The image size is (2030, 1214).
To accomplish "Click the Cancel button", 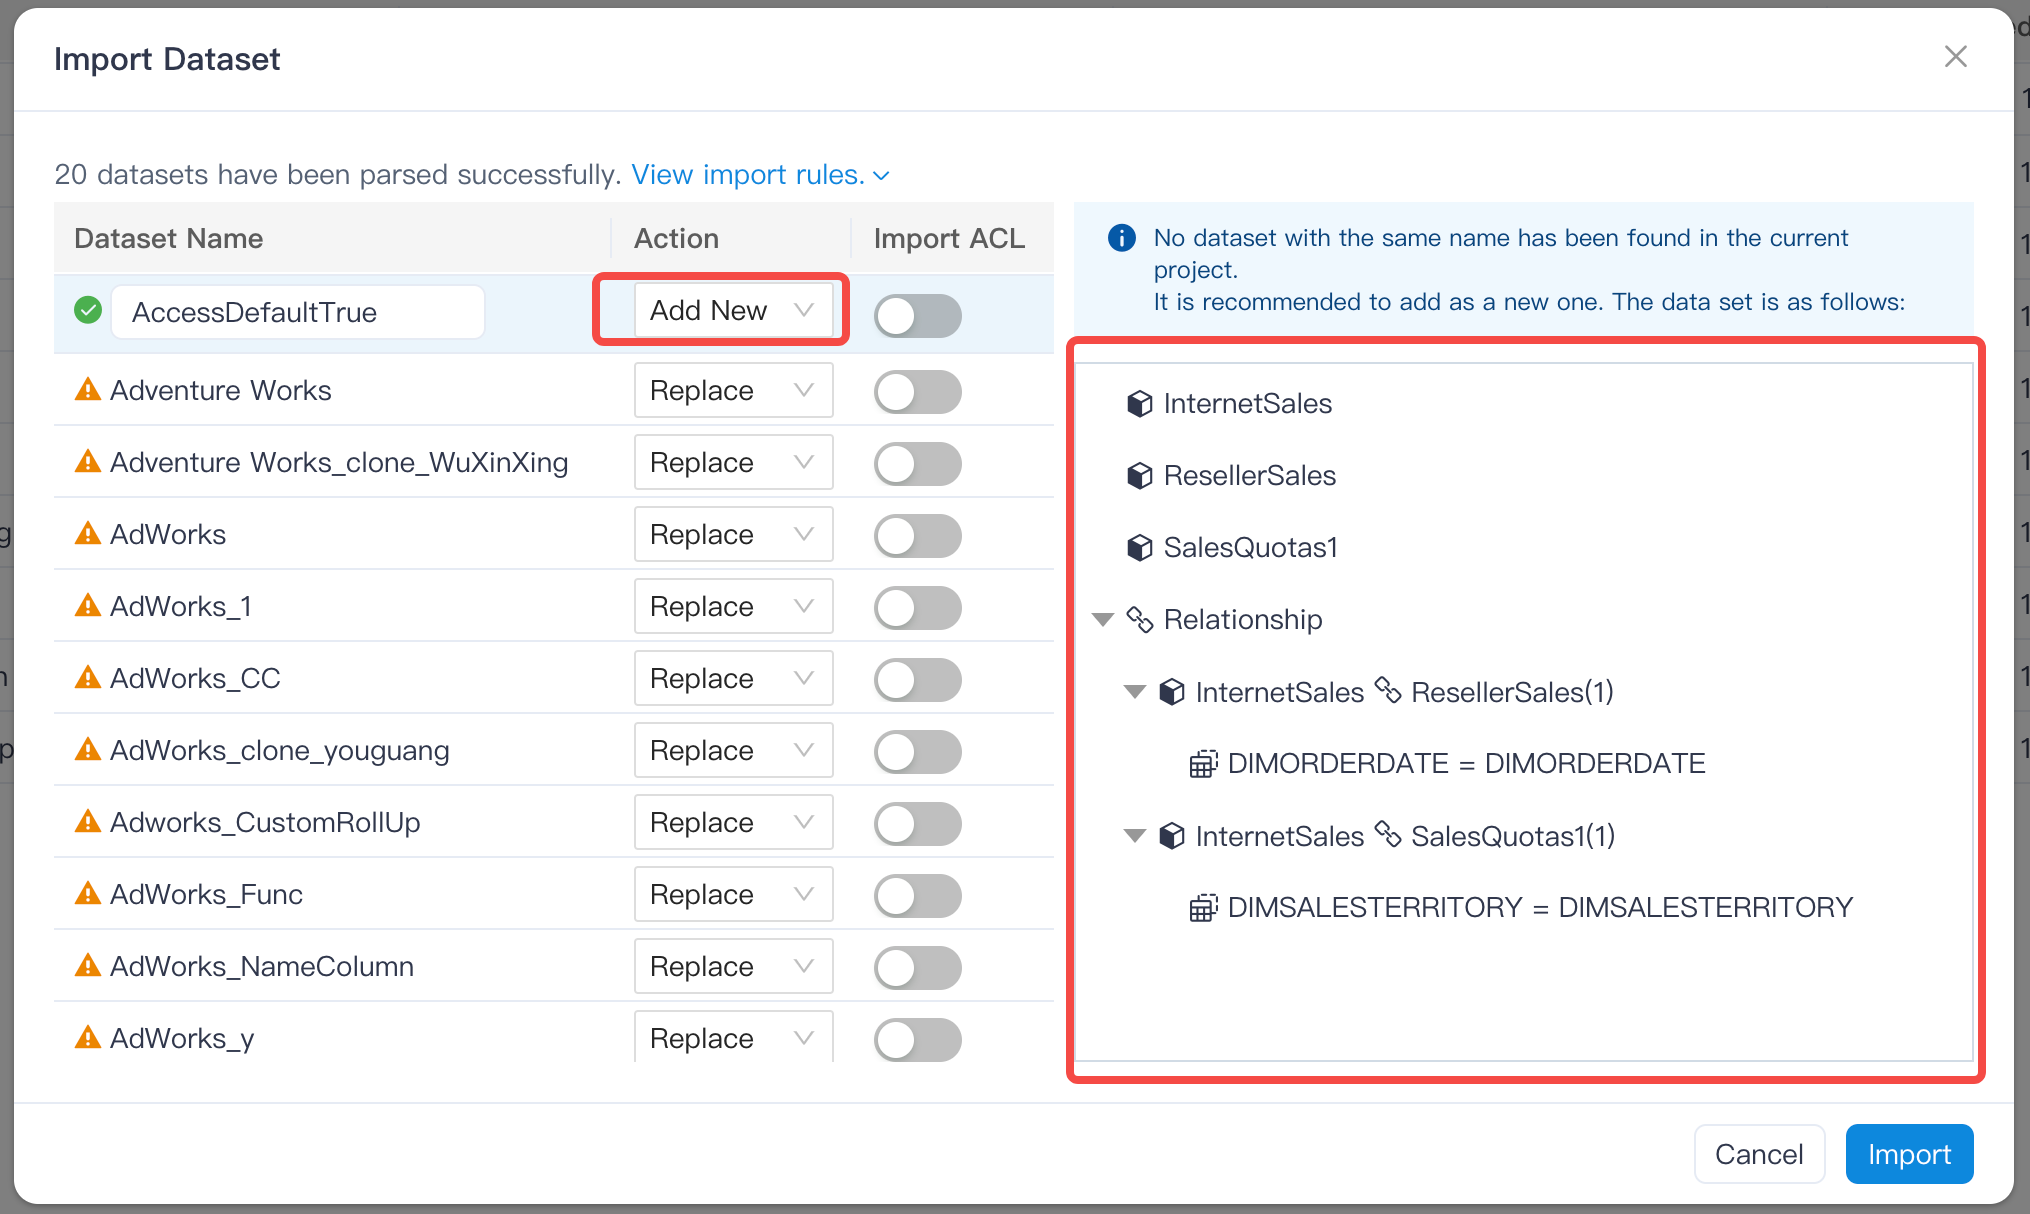I will [x=1759, y=1154].
